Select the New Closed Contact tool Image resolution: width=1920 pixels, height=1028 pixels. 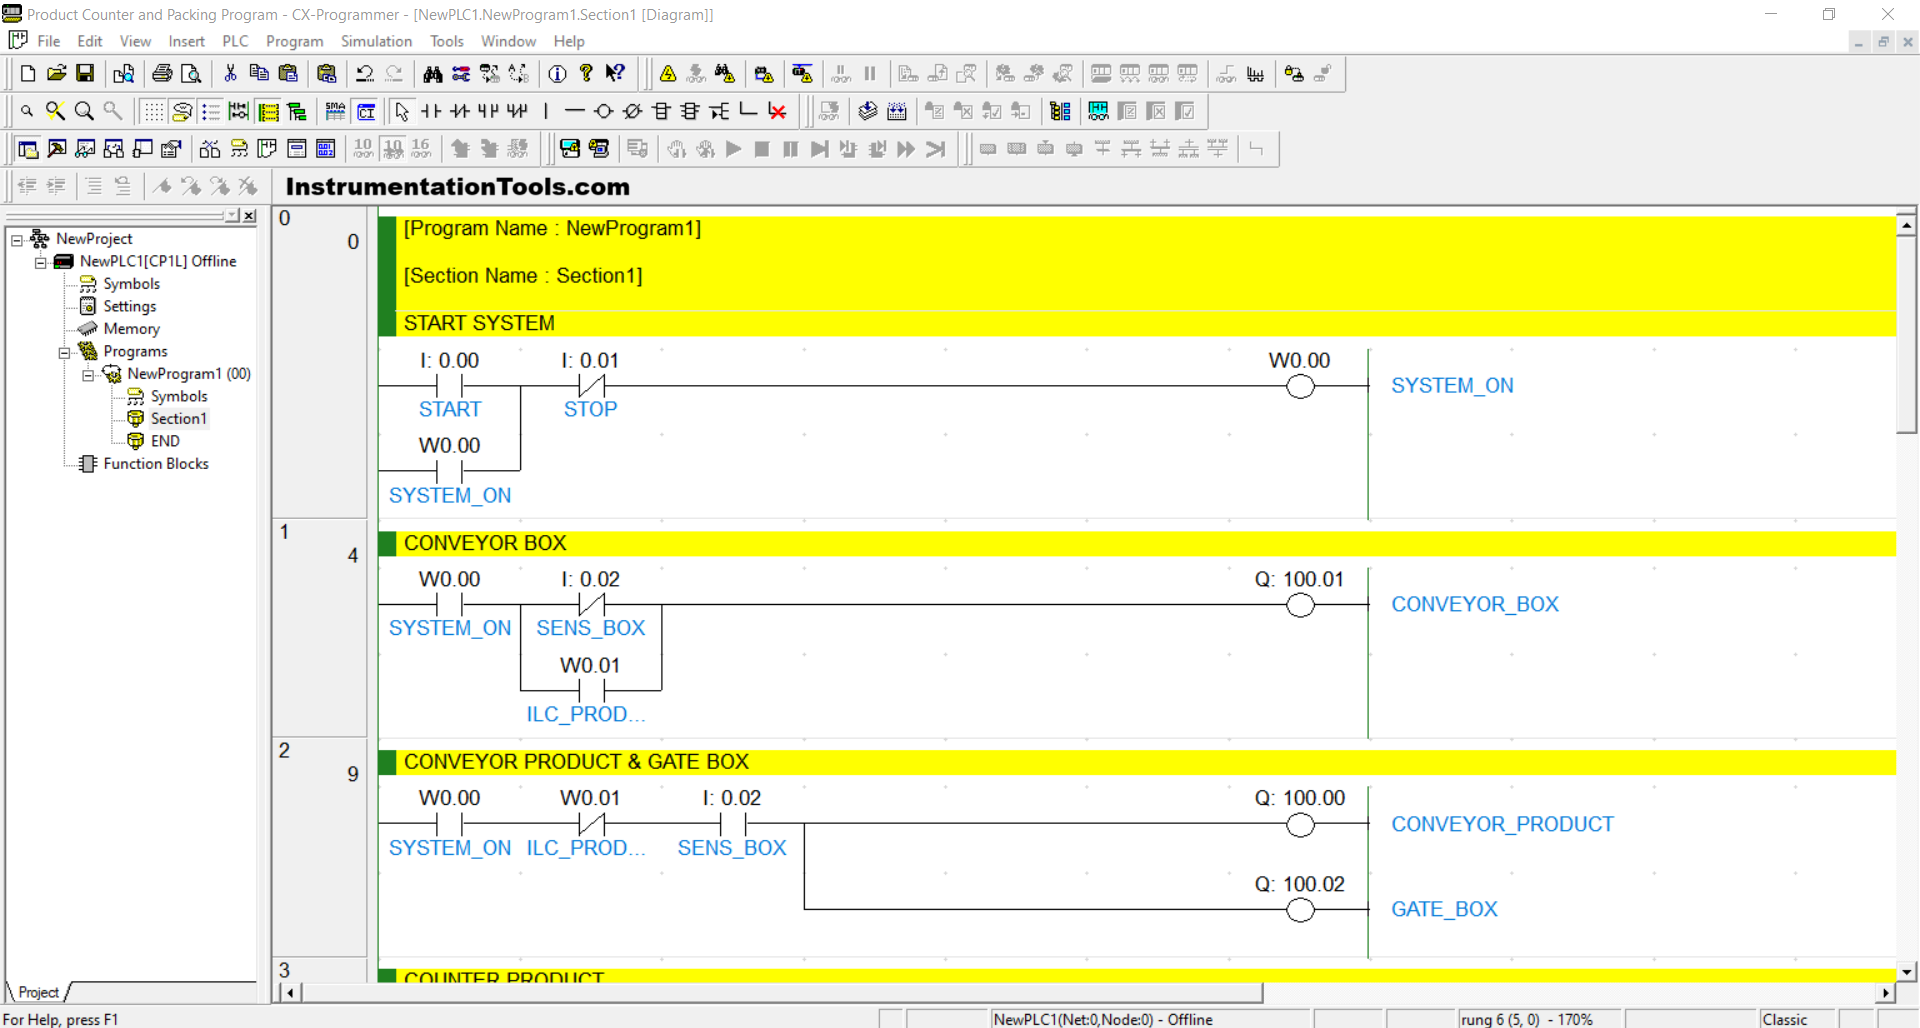(x=460, y=111)
